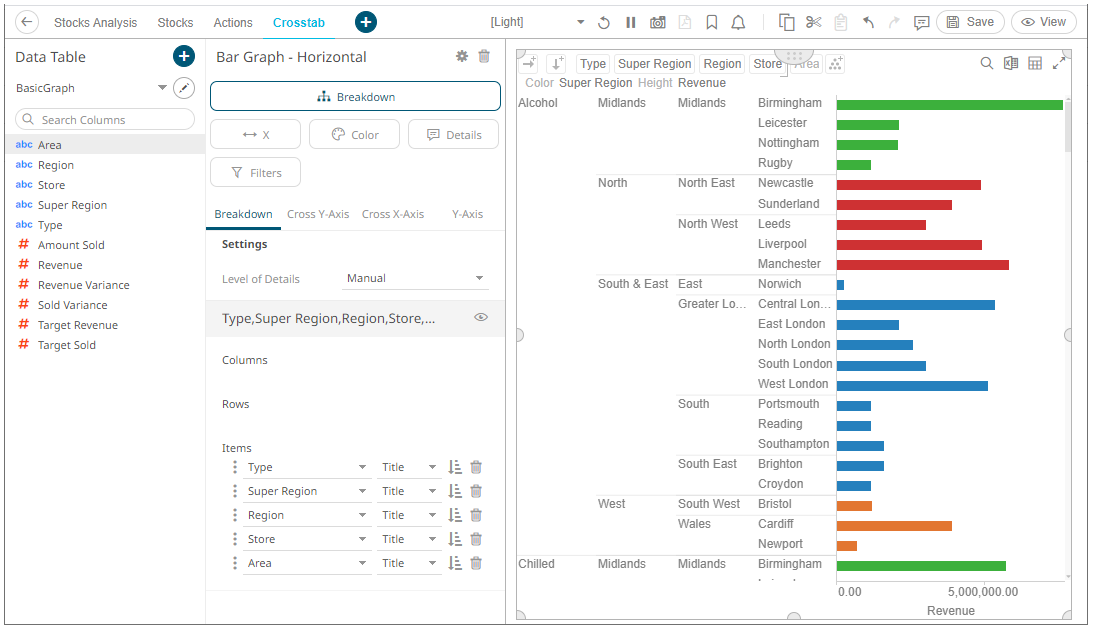Pause data updates in the toolbar

click(631, 22)
